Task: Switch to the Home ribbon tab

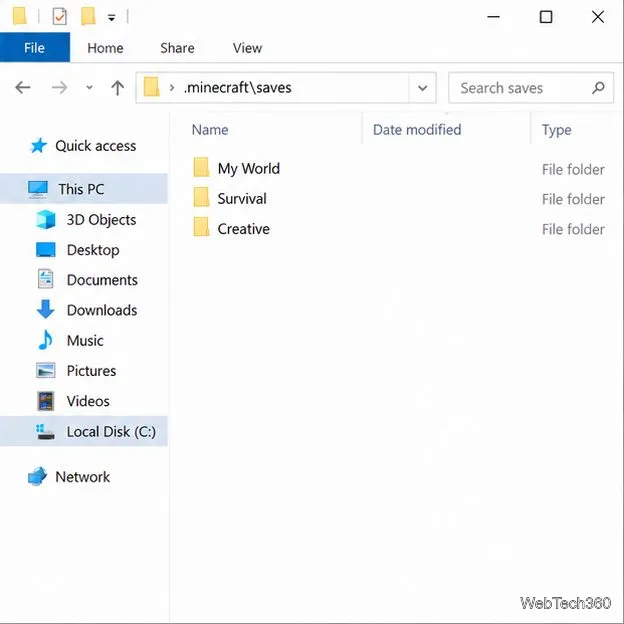Action: 105,48
